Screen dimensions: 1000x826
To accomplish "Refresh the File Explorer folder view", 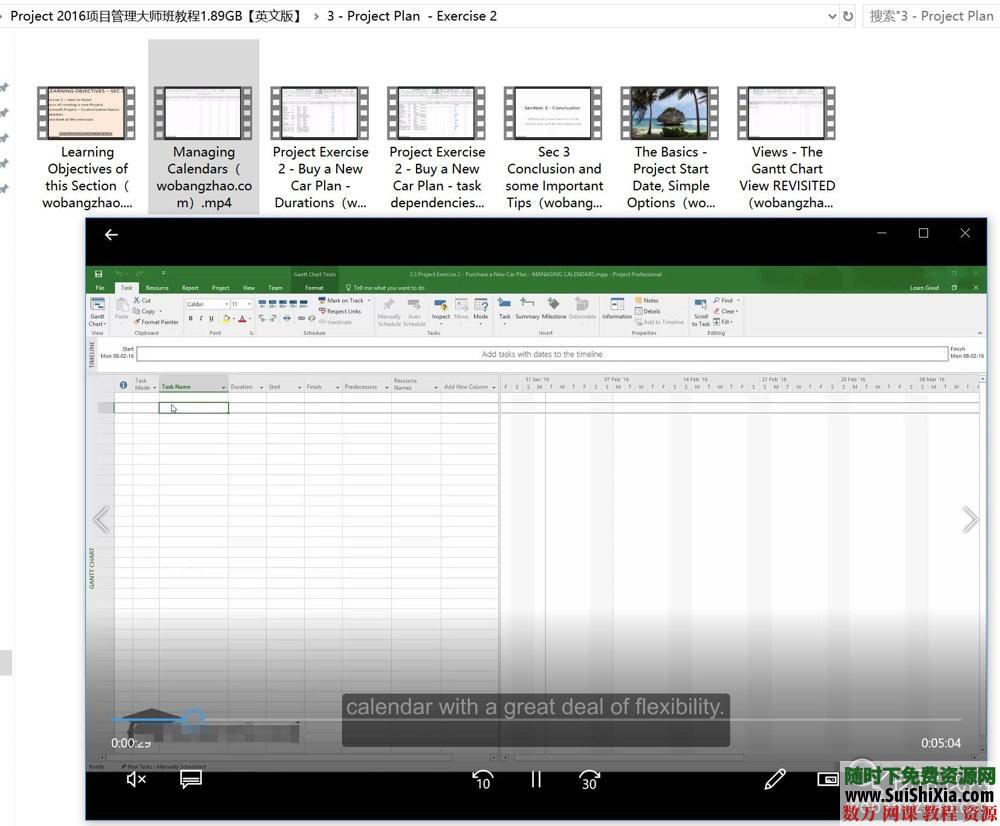I will [848, 16].
